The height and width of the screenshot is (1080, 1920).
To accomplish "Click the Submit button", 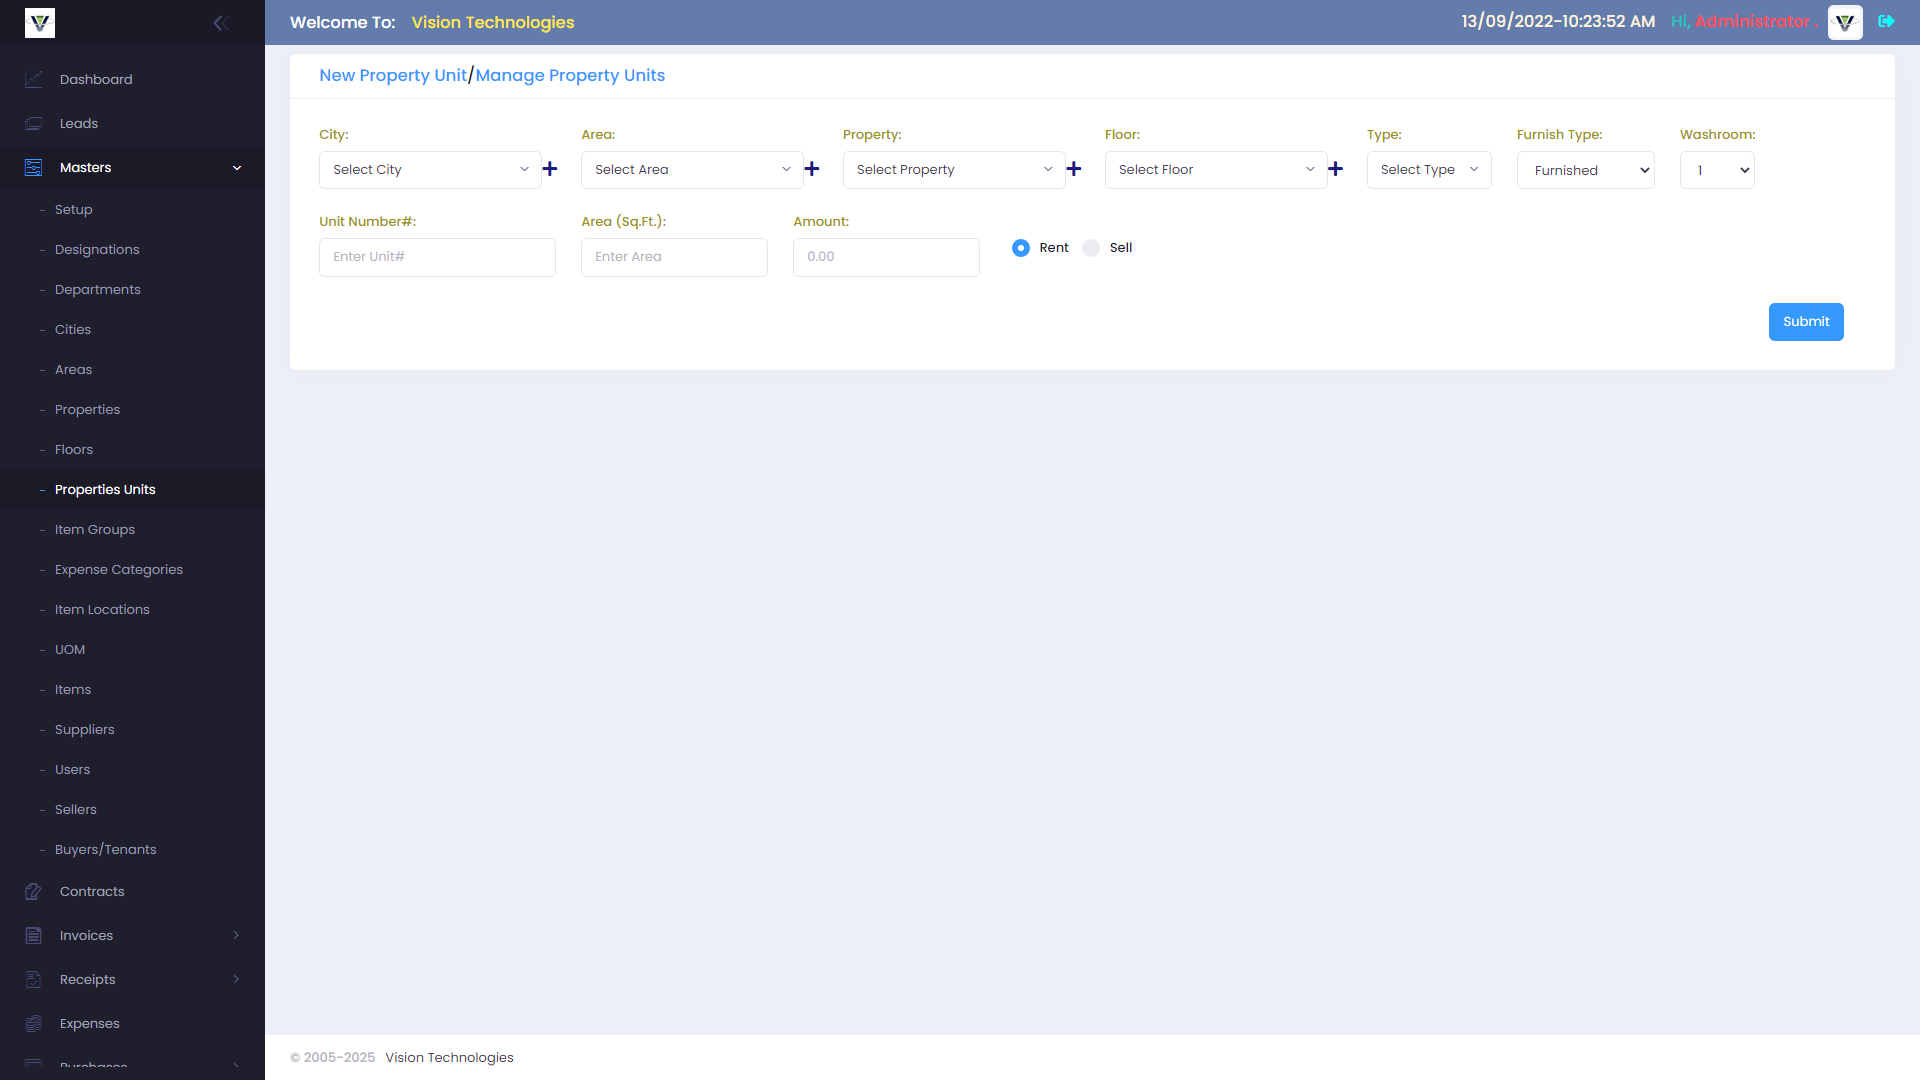I will click(1805, 321).
